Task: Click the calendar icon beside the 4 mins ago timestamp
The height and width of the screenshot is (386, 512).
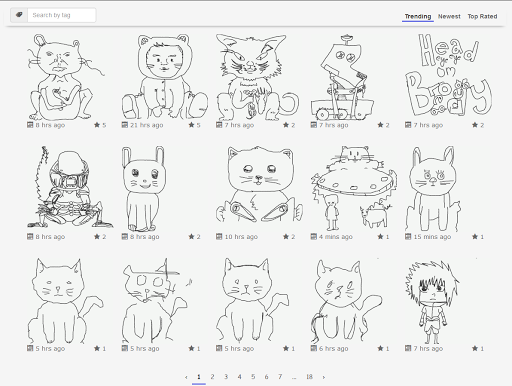Action: tap(314, 237)
